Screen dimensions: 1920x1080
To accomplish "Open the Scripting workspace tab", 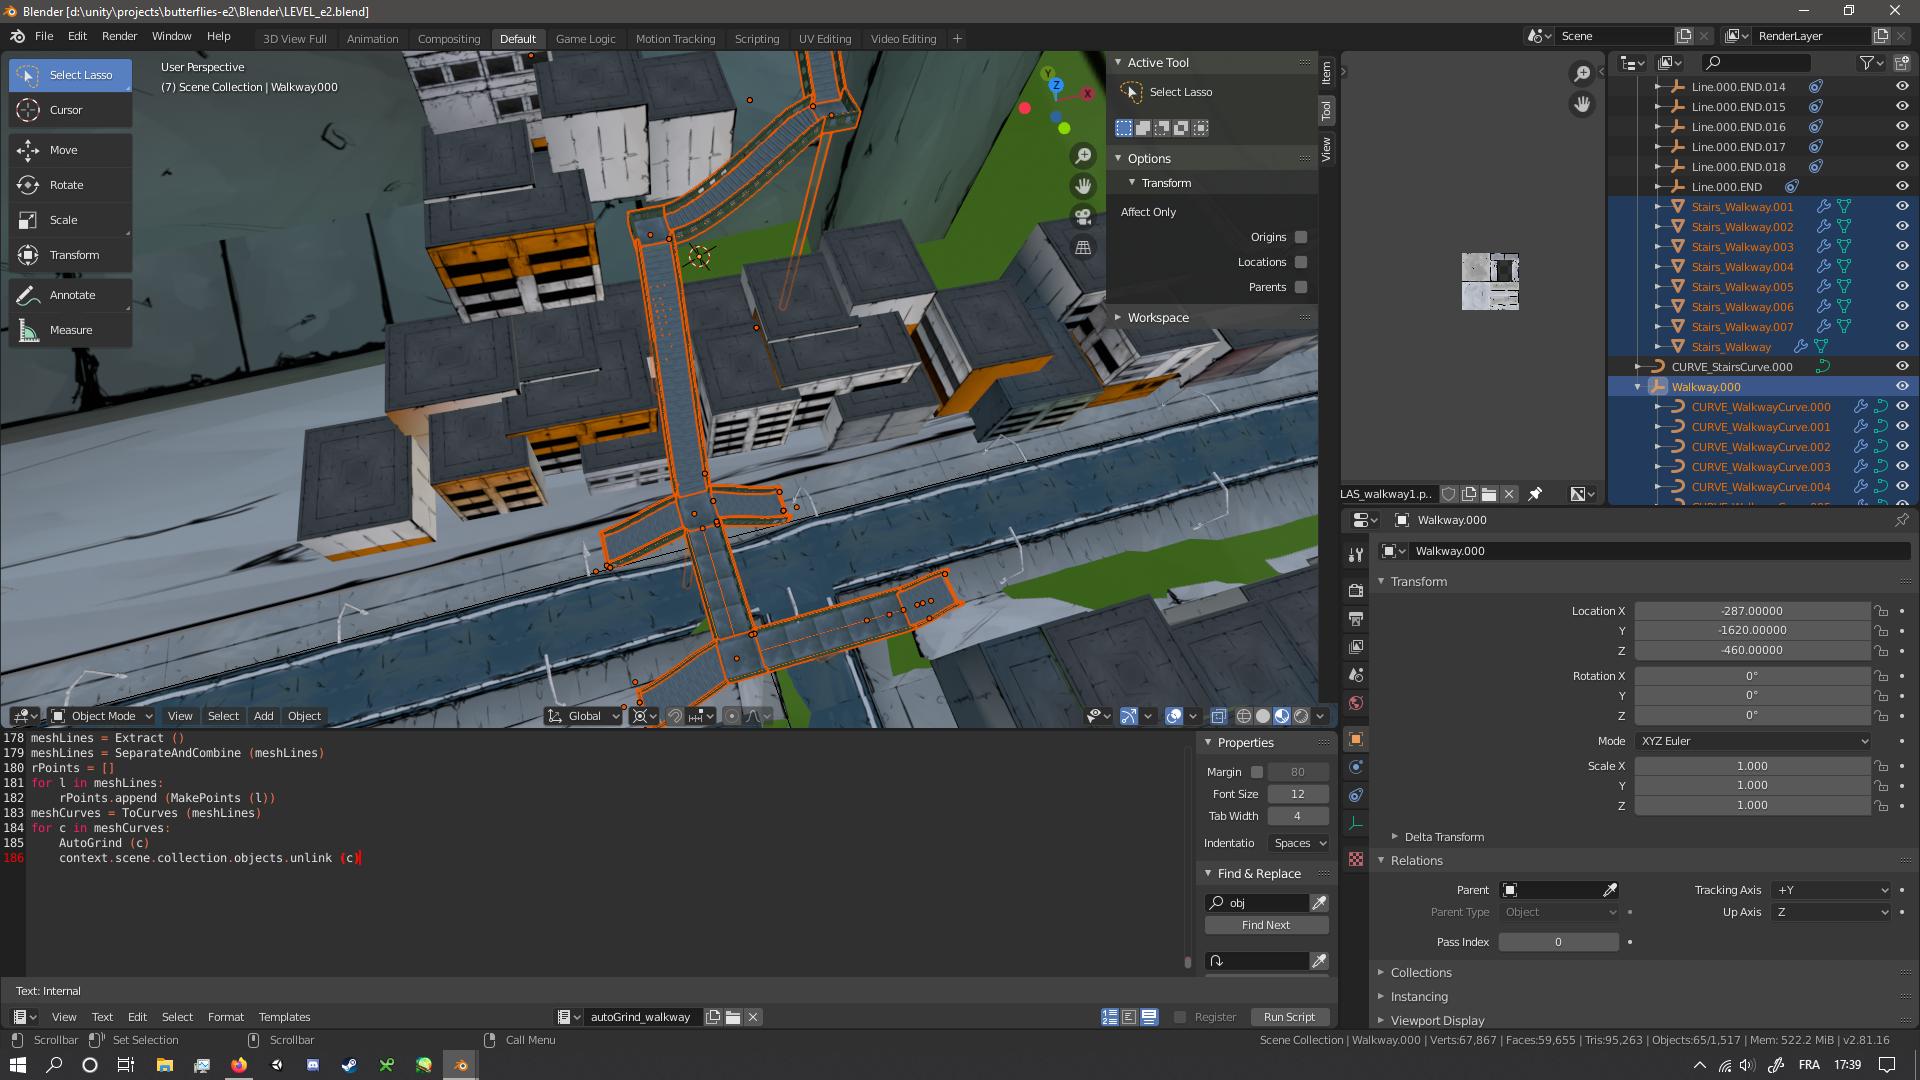I will tap(758, 37).
